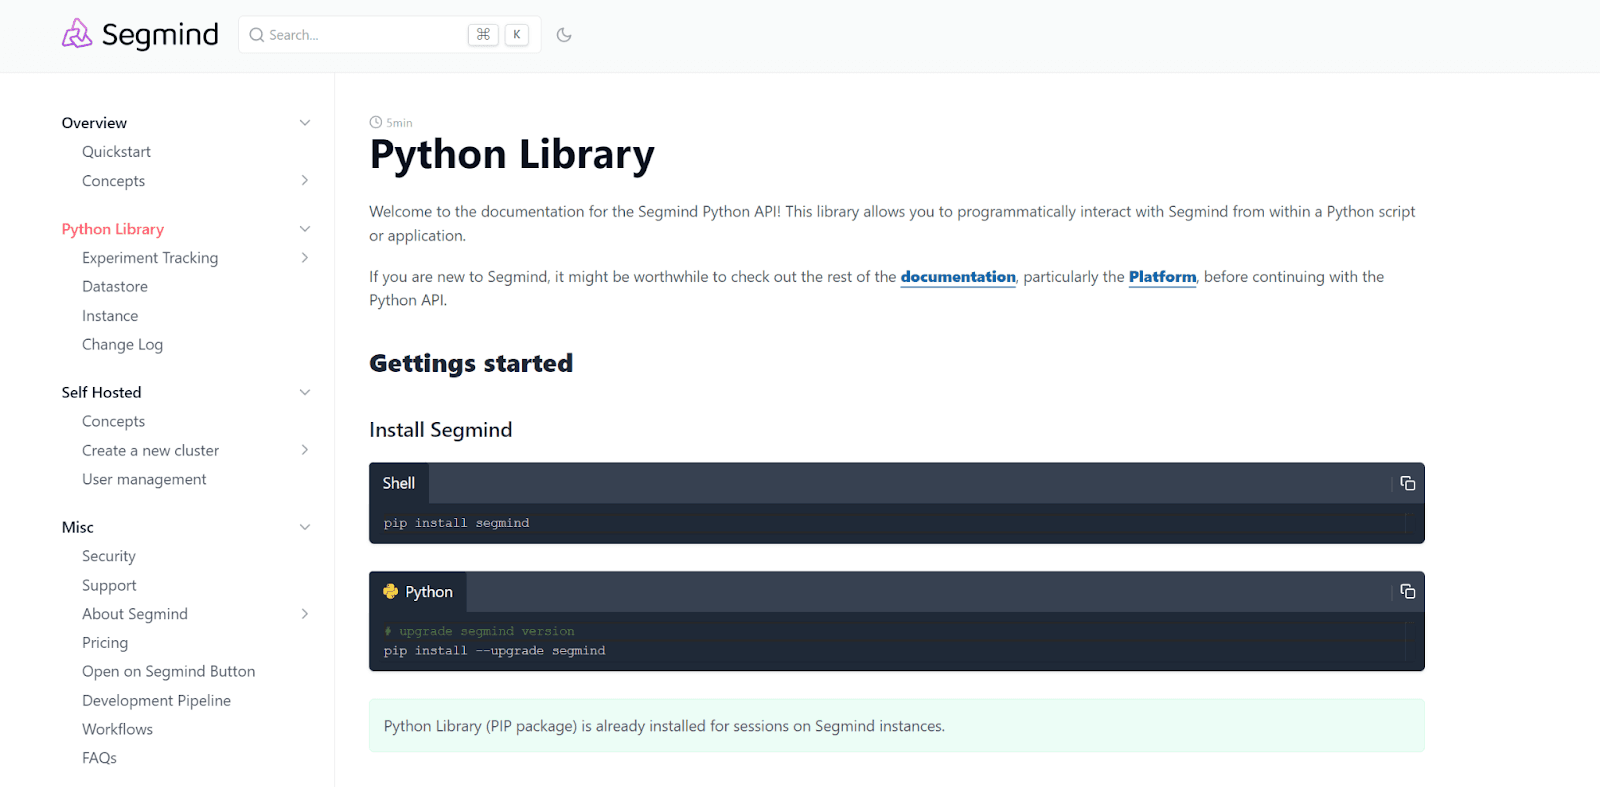The width and height of the screenshot is (1600, 787).
Task: Click the Segmind logo icon
Action: click(x=77, y=34)
